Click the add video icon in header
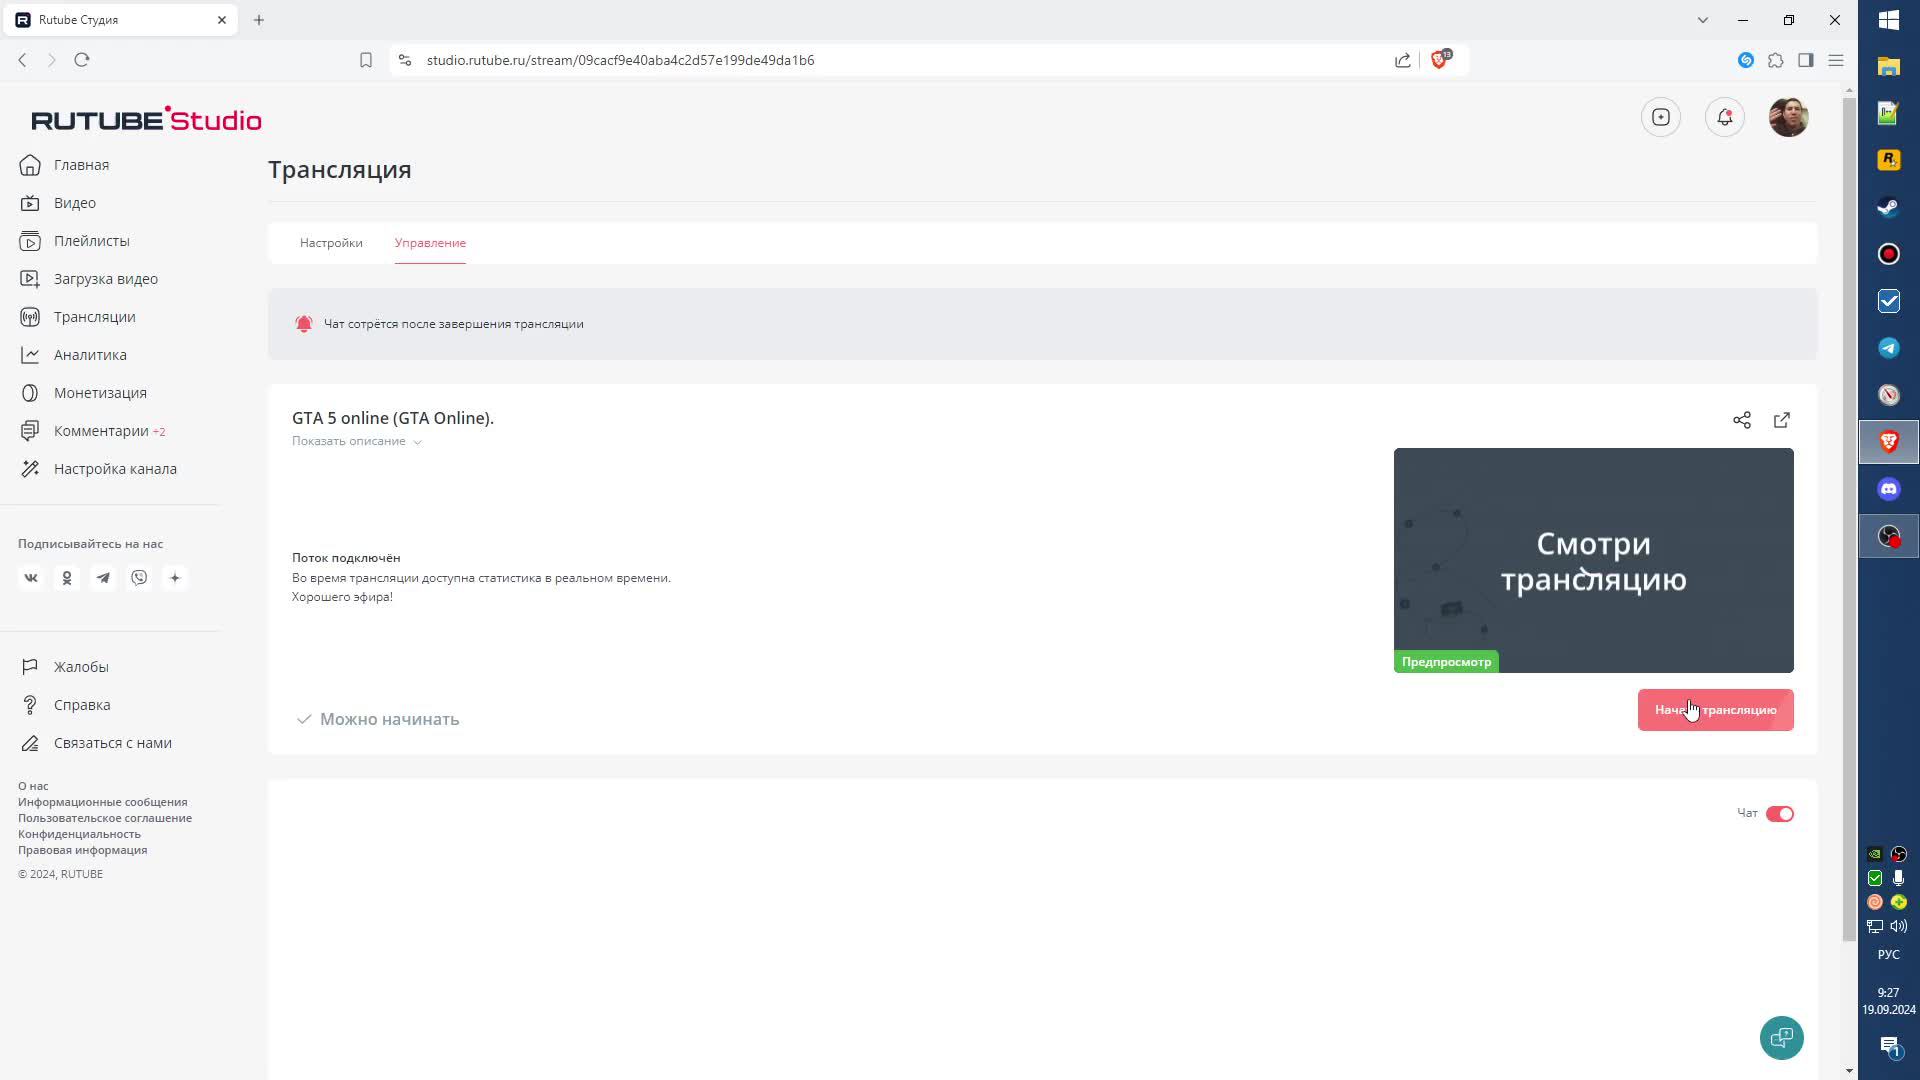 (x=1660, y=117)
